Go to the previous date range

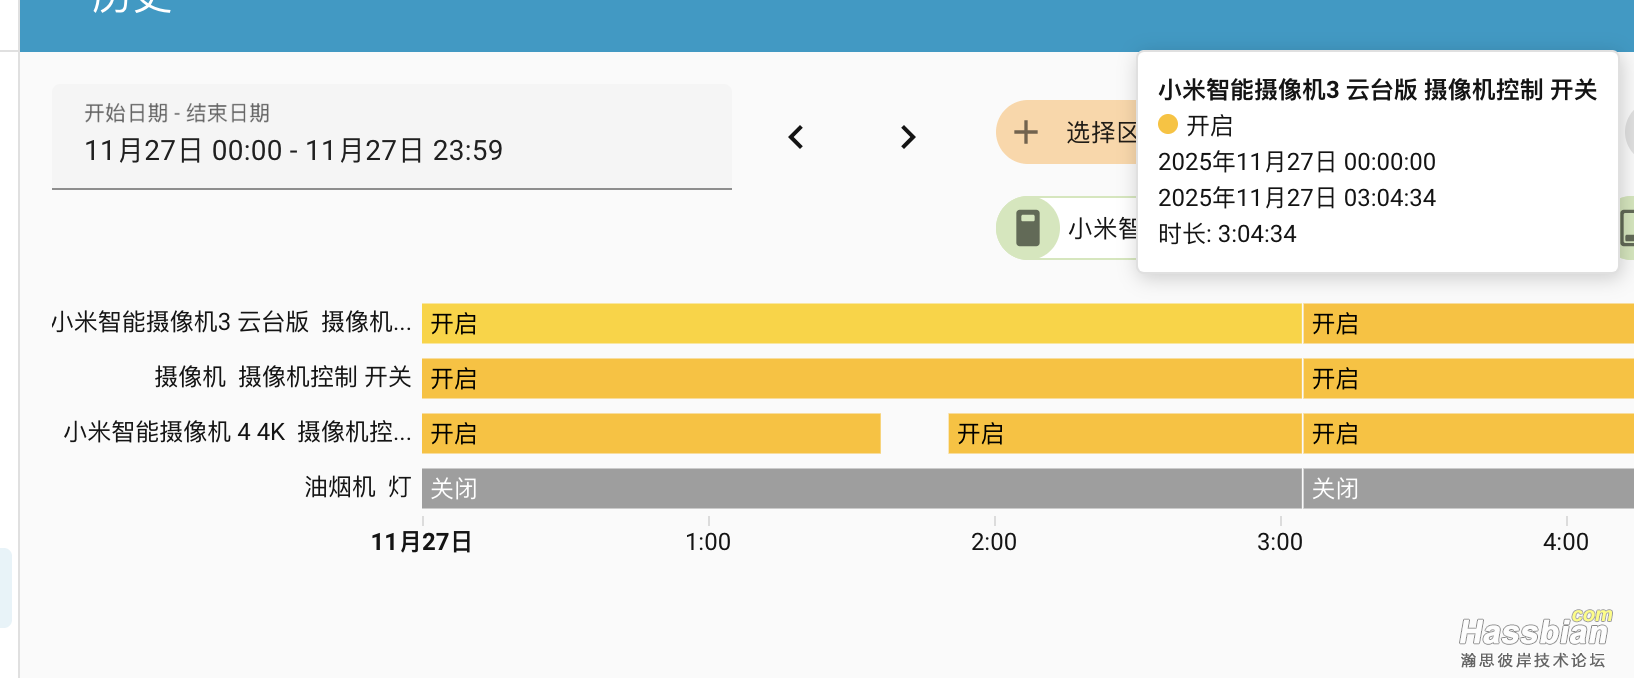click(796, 137)
